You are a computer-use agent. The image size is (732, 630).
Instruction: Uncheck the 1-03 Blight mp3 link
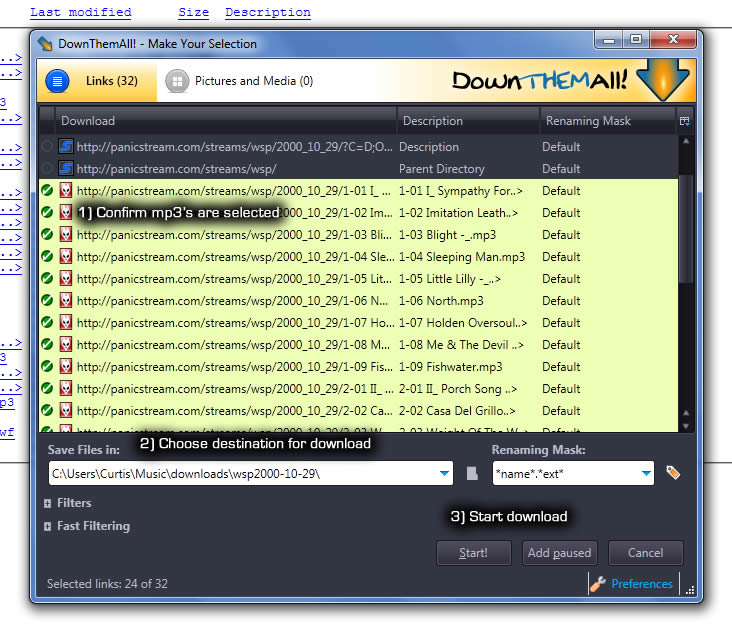[47, 235]
